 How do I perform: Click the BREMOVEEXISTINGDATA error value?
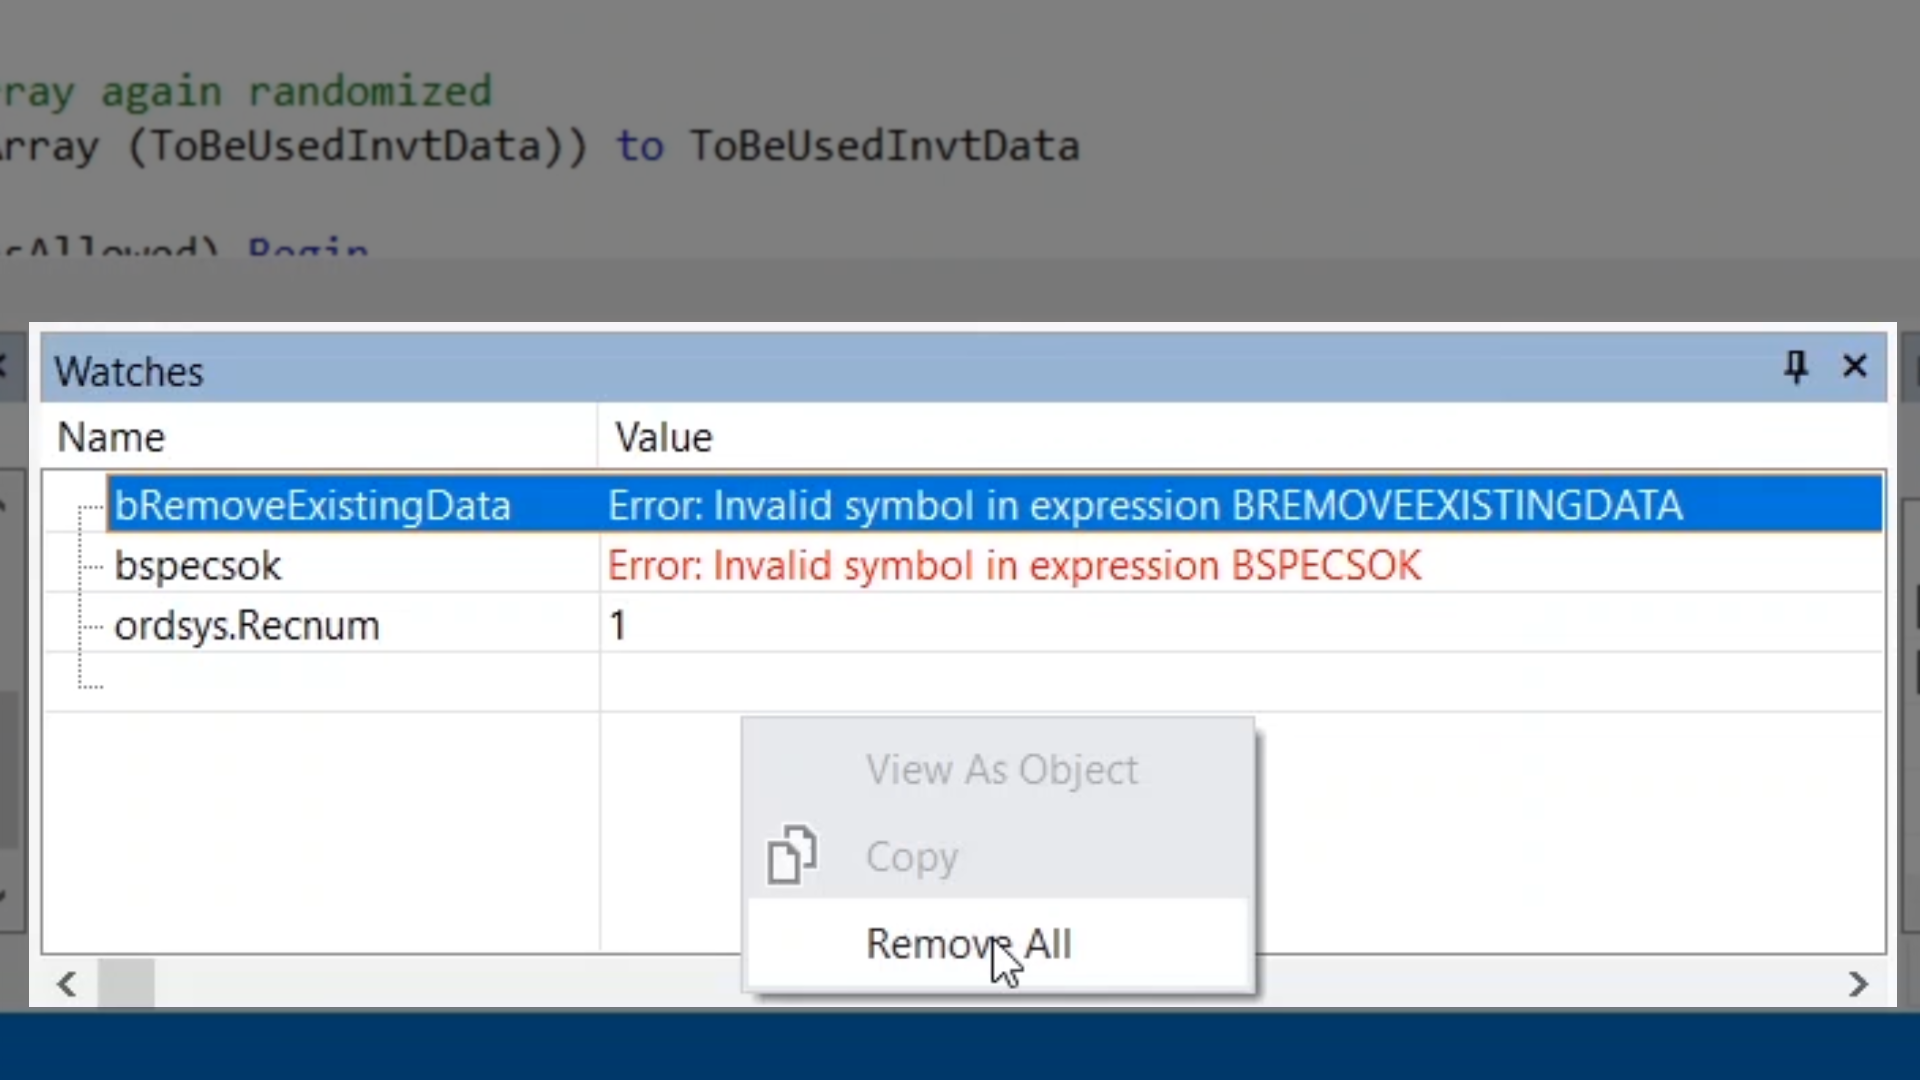click(x=1144, y=506)
